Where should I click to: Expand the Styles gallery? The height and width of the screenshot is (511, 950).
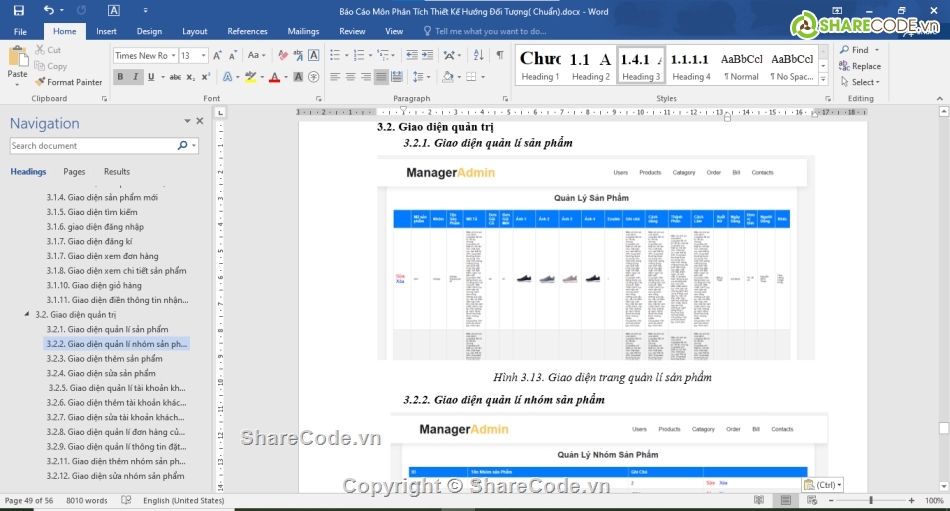[823, 79]
